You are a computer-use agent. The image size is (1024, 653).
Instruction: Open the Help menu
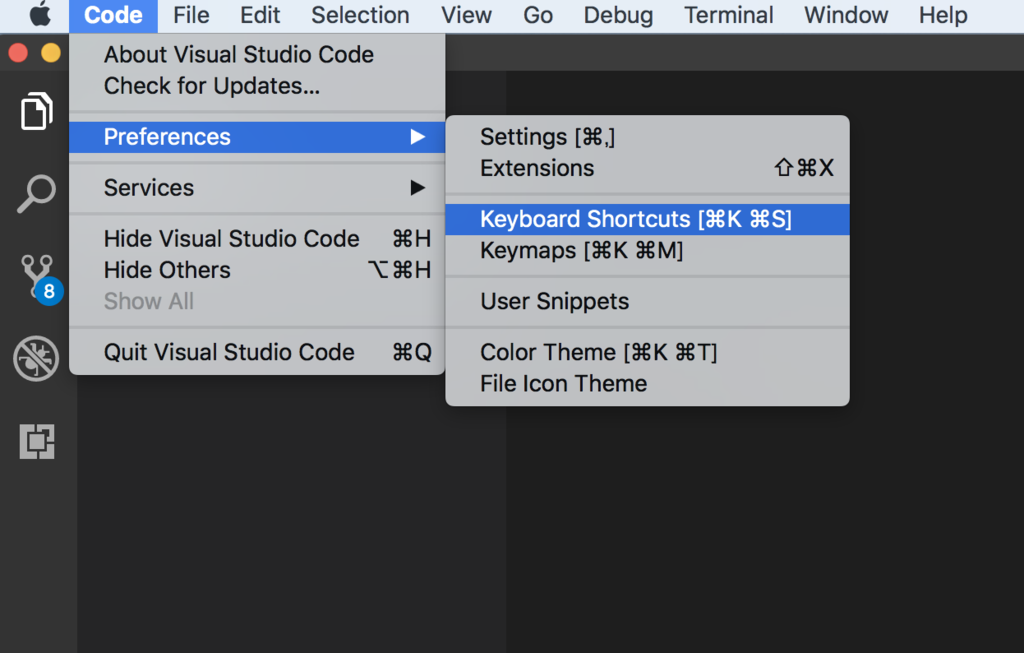click(x=943, y=15)
